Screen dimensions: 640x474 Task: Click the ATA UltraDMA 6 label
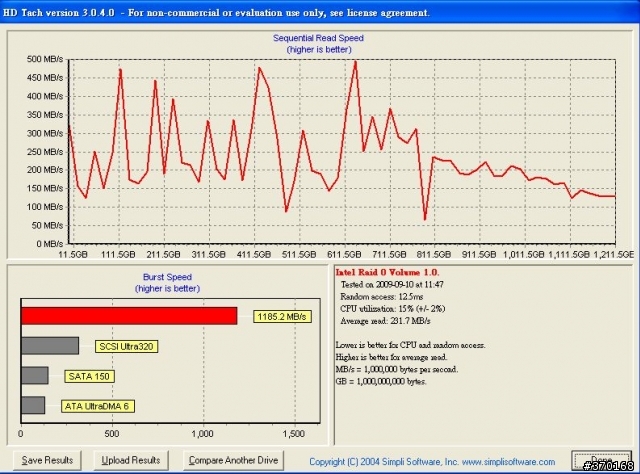[97, 406]
